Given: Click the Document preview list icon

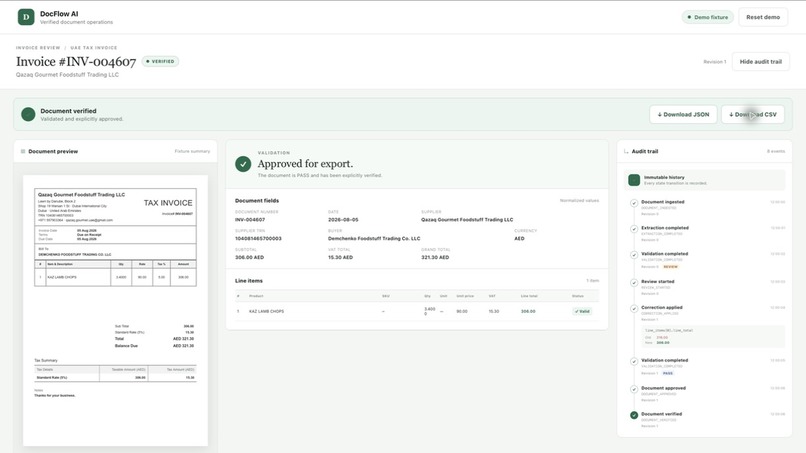Looking at the screenshot, I should pos(23,151).
